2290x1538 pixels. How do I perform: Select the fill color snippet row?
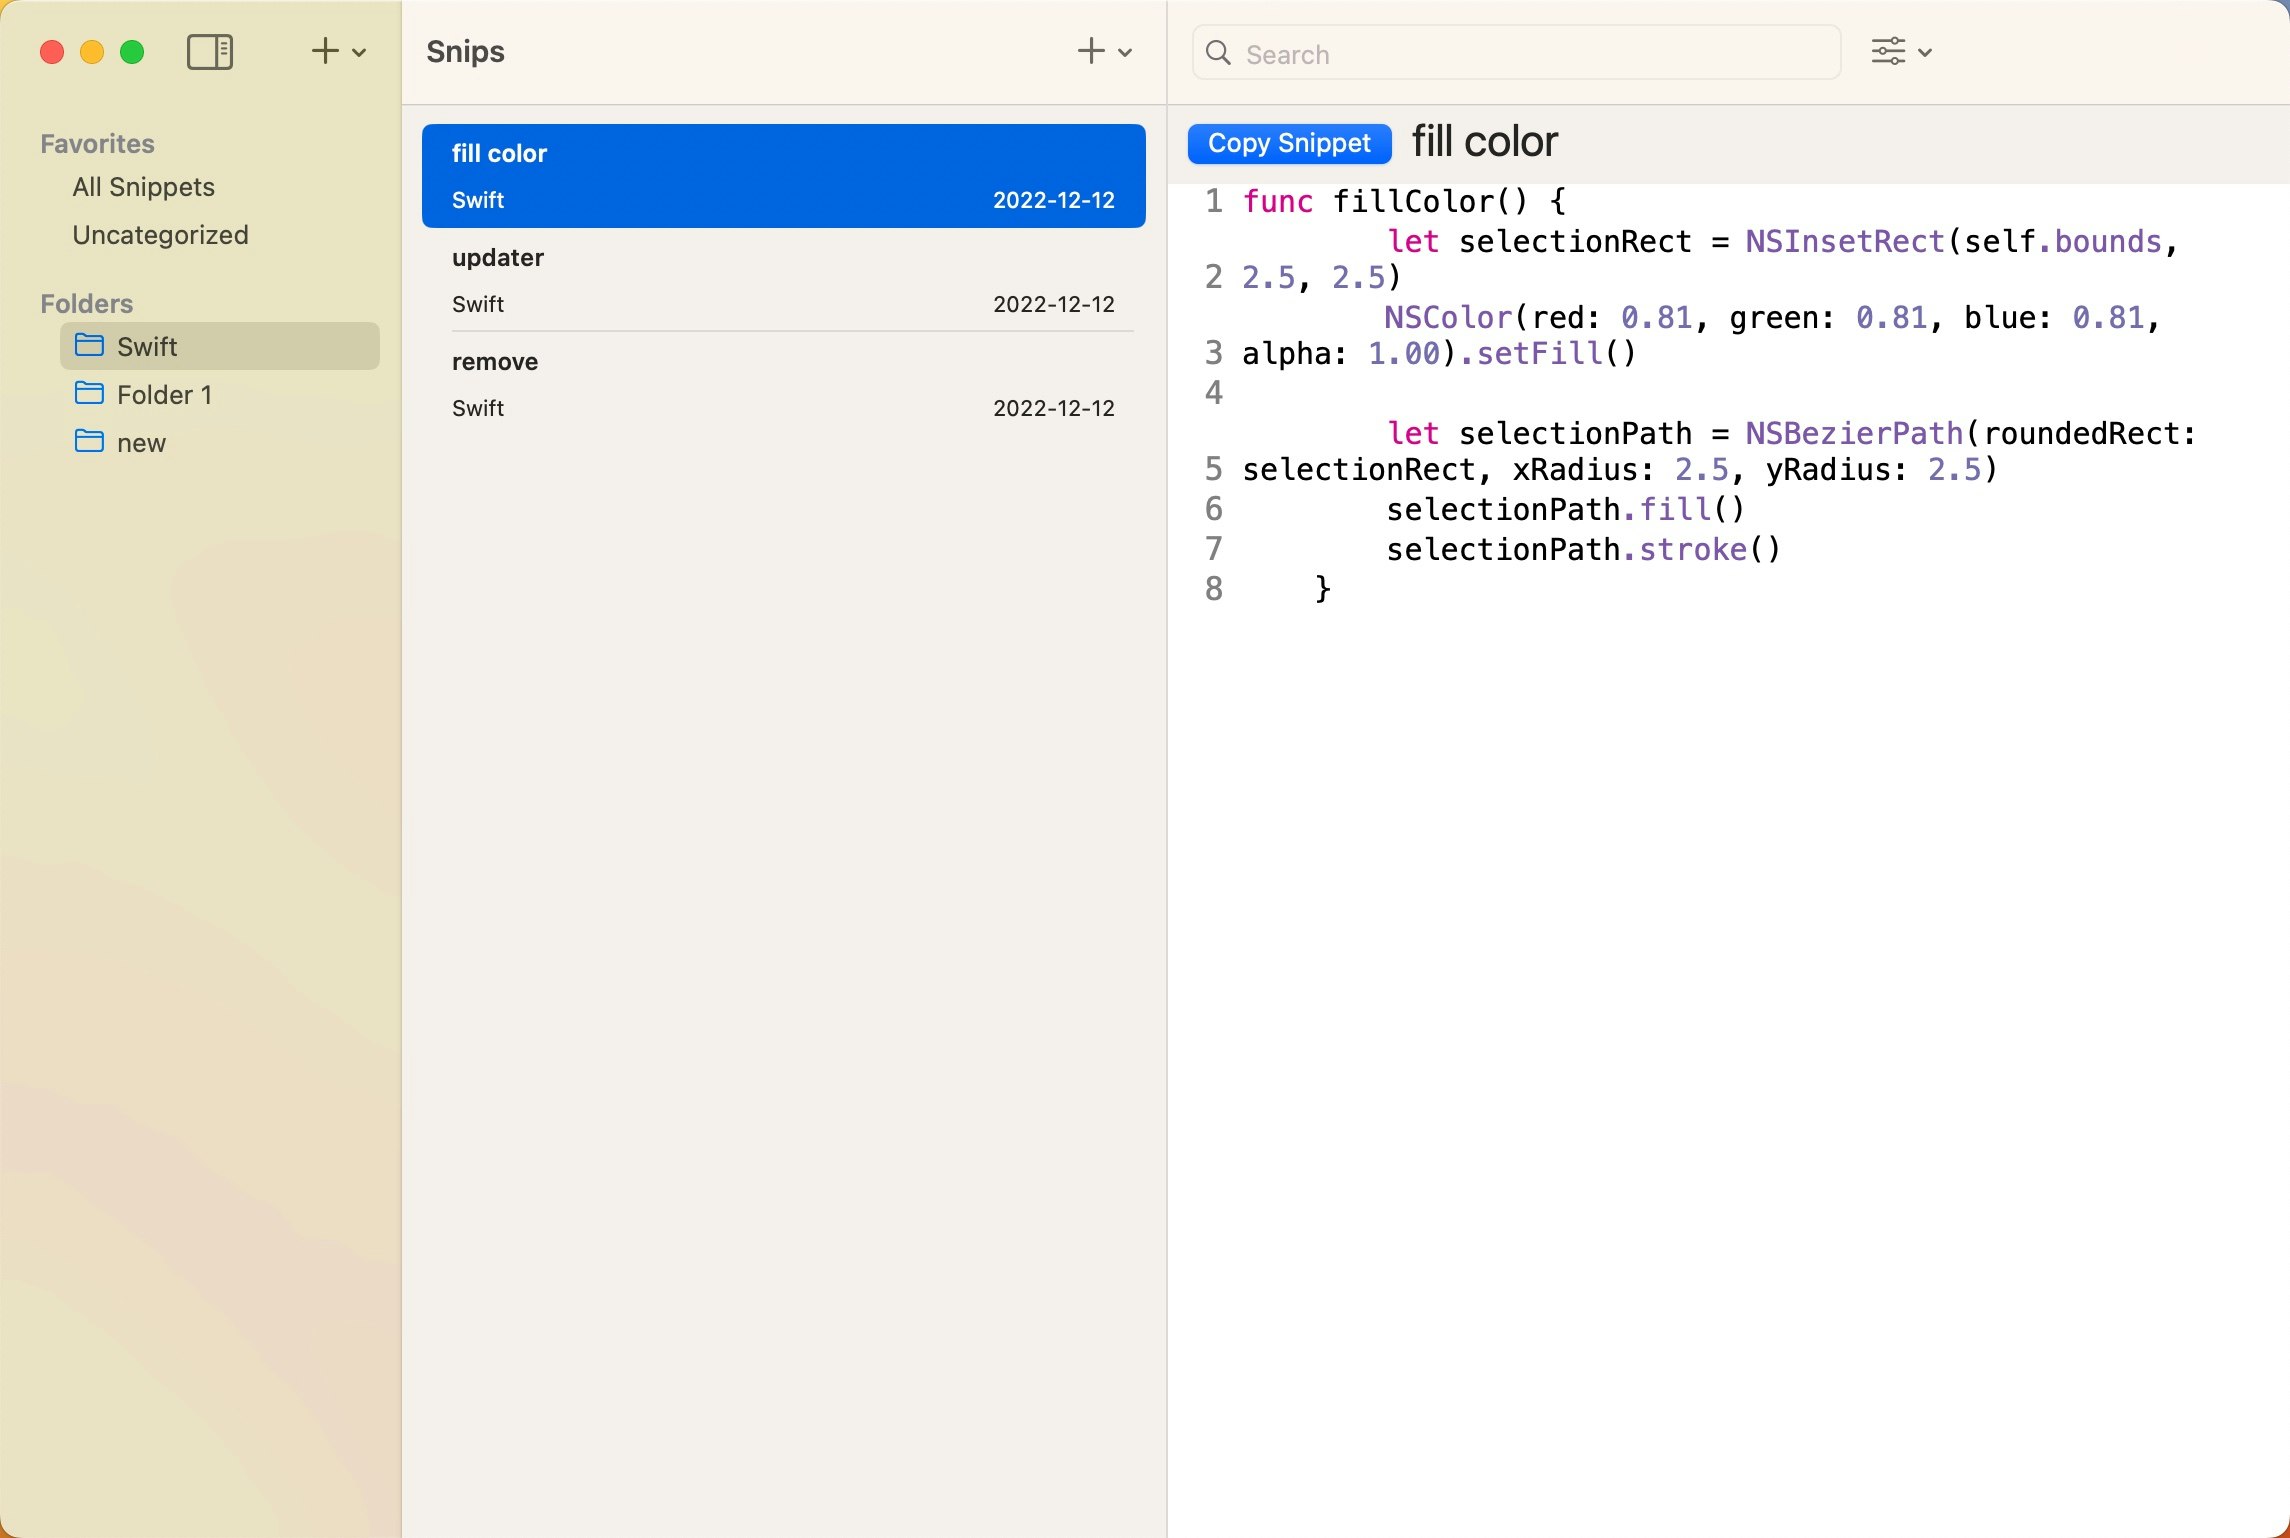pos(783,176)
